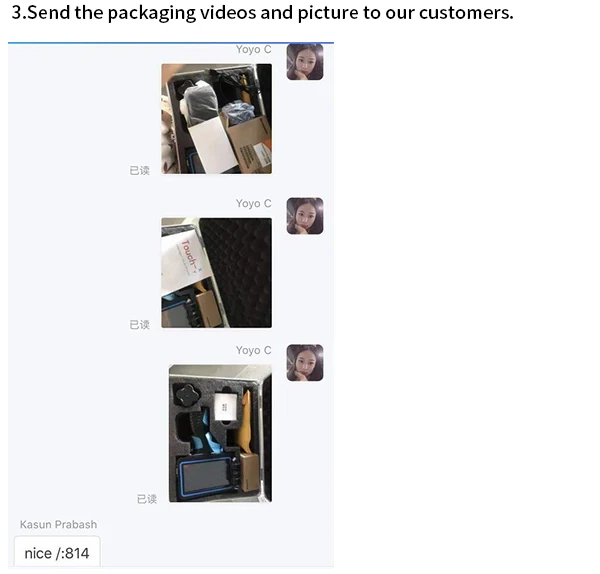This screenshot has width=600, height=574.
Task: Click the Kasun Prabash sender name
Action: 58,524
